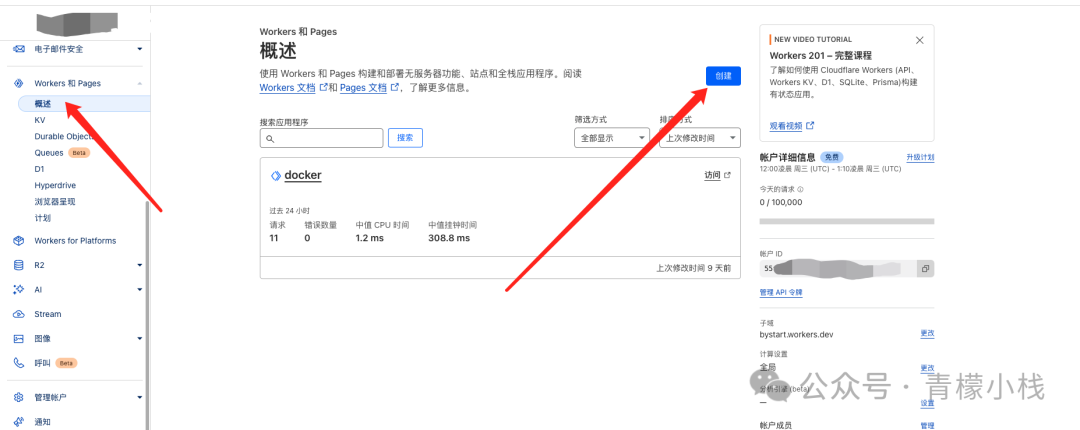This screenshot has width=1080, height=430.
Task: Click the email security envelope icon
Action: (x=19, y=50)
